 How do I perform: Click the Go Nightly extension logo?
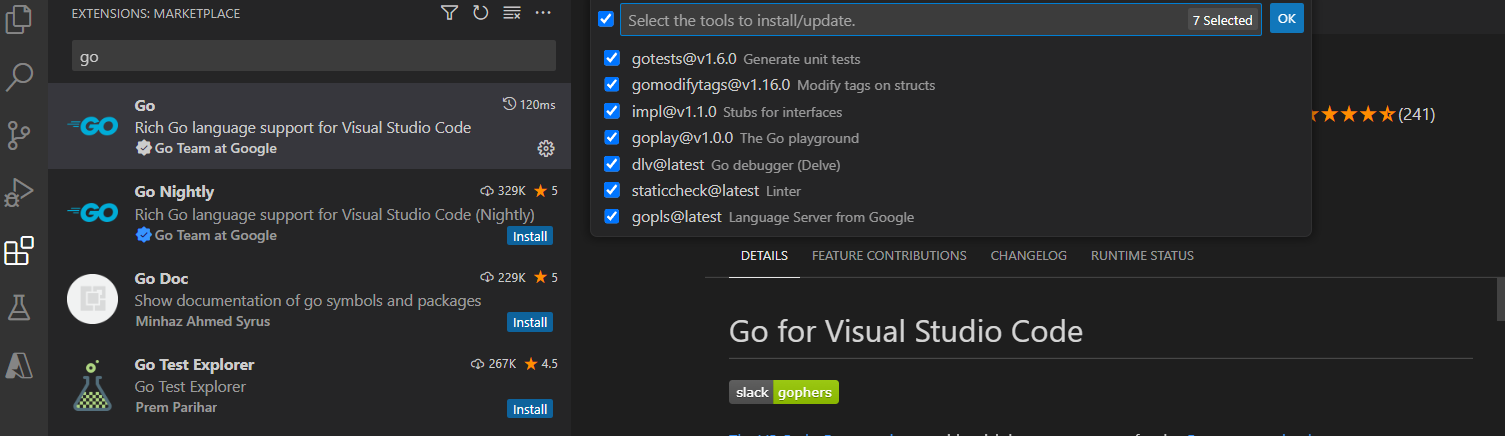click(93, 212)
